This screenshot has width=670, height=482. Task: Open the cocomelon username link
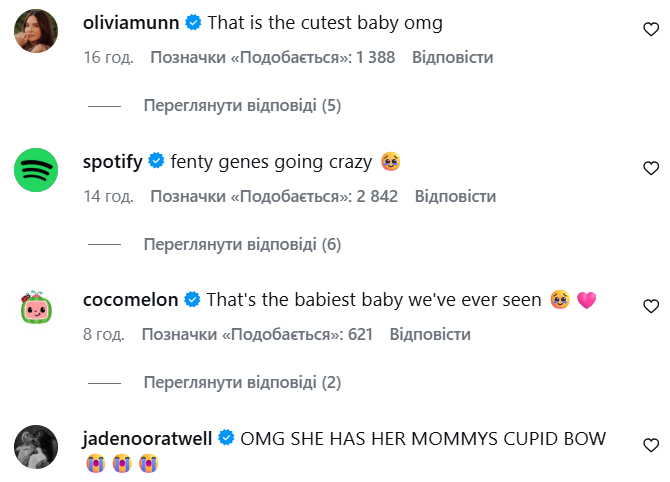(131, 299)
